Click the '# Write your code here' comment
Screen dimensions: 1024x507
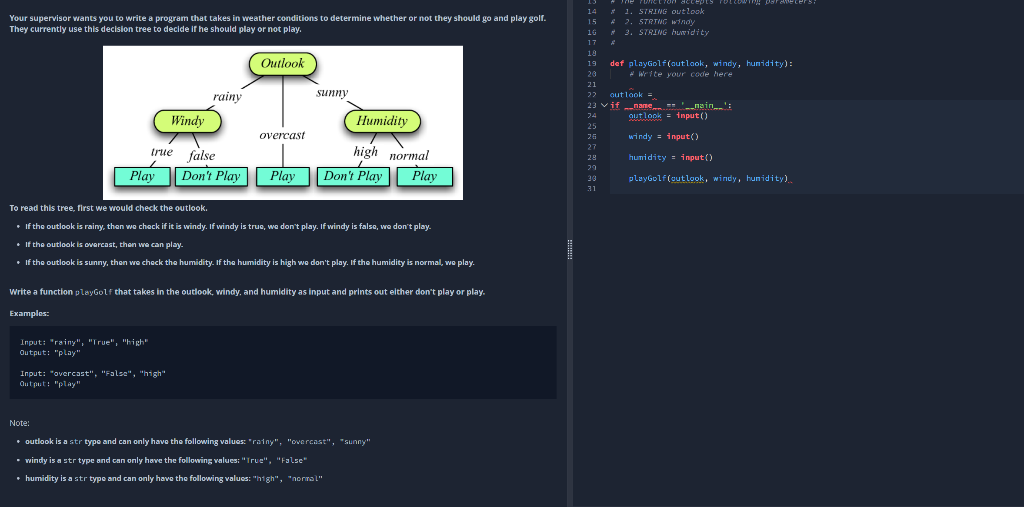(680, 74)
